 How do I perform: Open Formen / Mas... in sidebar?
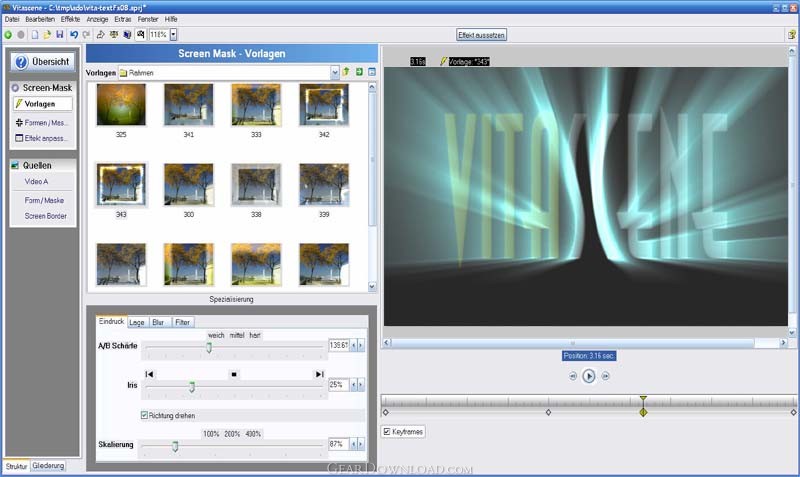click(43, 122)
